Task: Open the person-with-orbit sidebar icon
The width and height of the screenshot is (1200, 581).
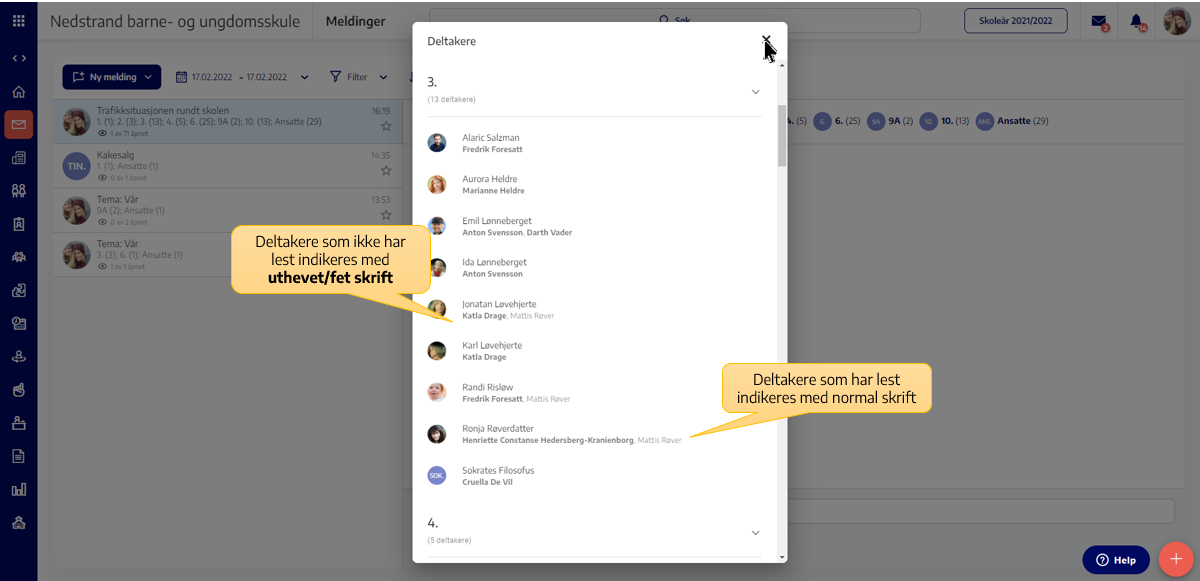Action: (19, 356)
